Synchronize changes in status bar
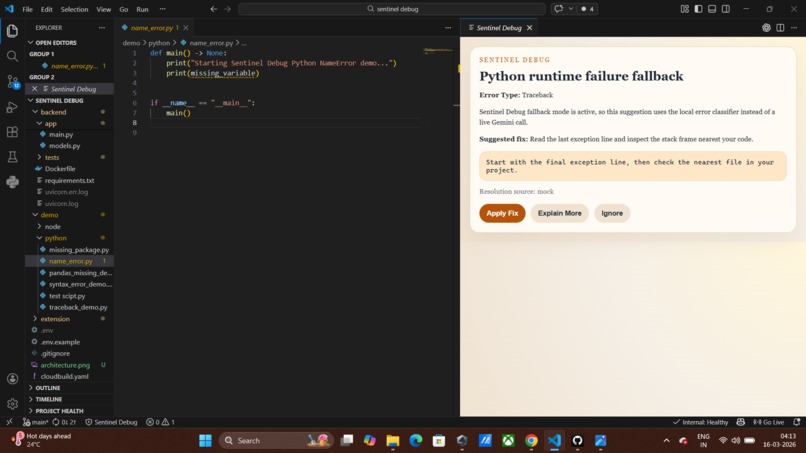Screen dimensions: 806x453 click(x=64, y=422)
